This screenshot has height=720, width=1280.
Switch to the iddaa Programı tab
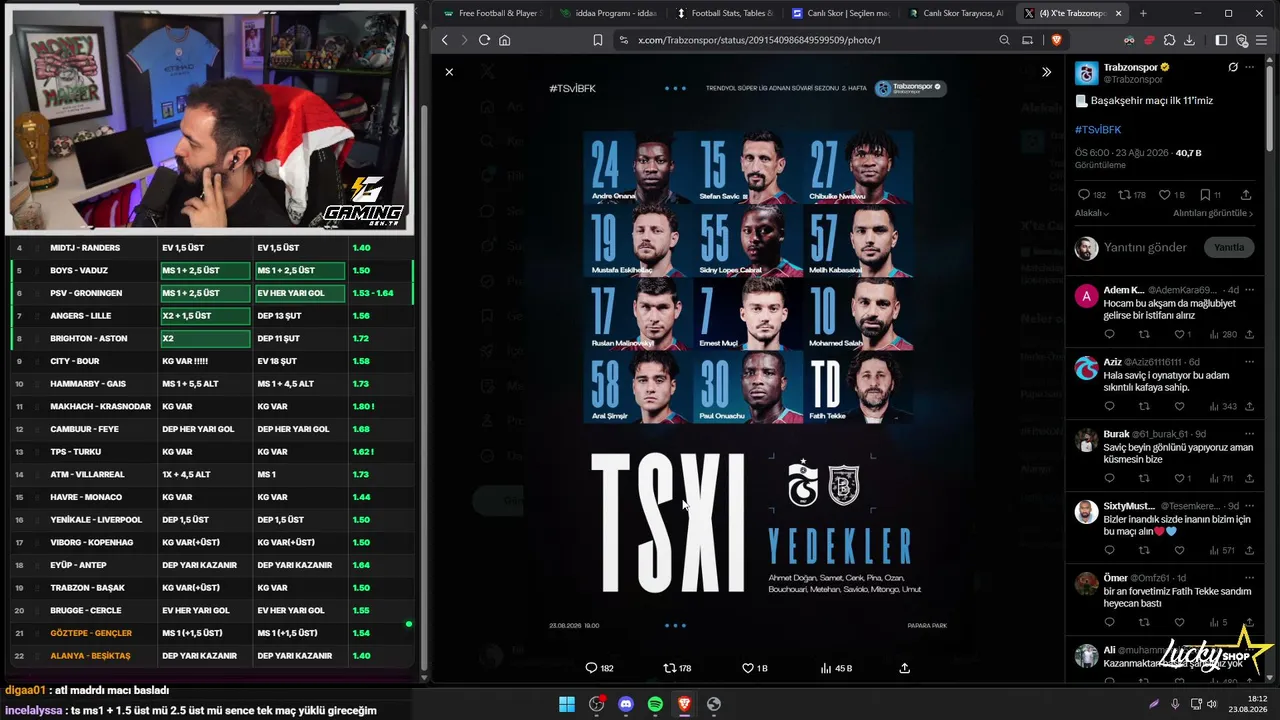(x=609, y=13)
